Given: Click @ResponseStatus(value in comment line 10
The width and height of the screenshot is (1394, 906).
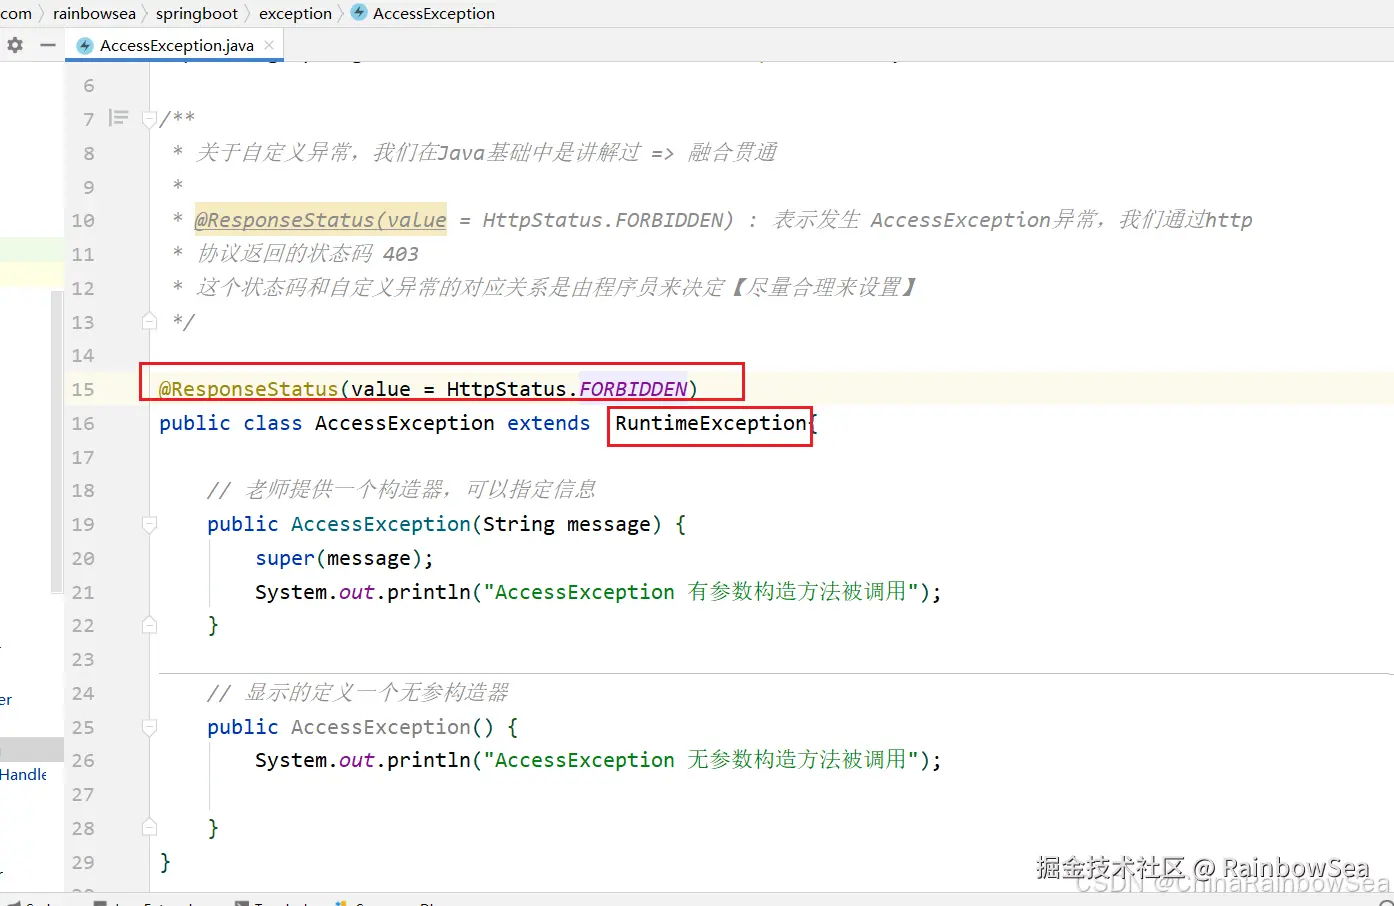Looking at the screenshot, I should 320,220.
